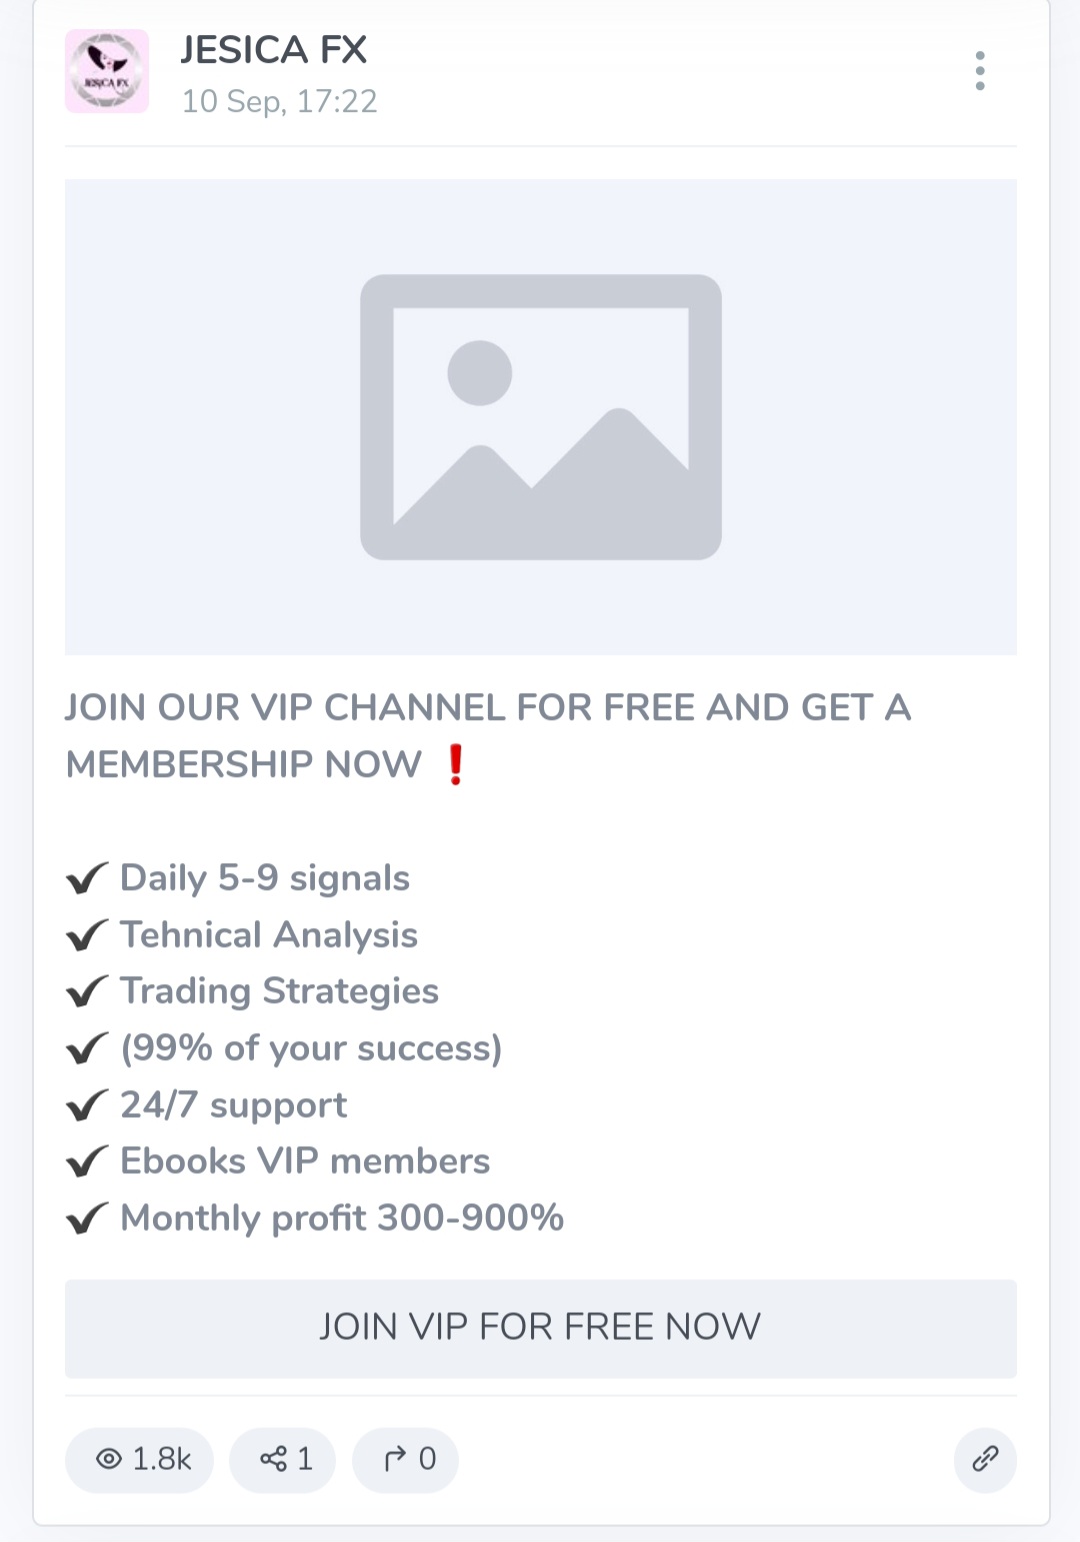
Task: Open the post image placeholder
Action: 540,417
